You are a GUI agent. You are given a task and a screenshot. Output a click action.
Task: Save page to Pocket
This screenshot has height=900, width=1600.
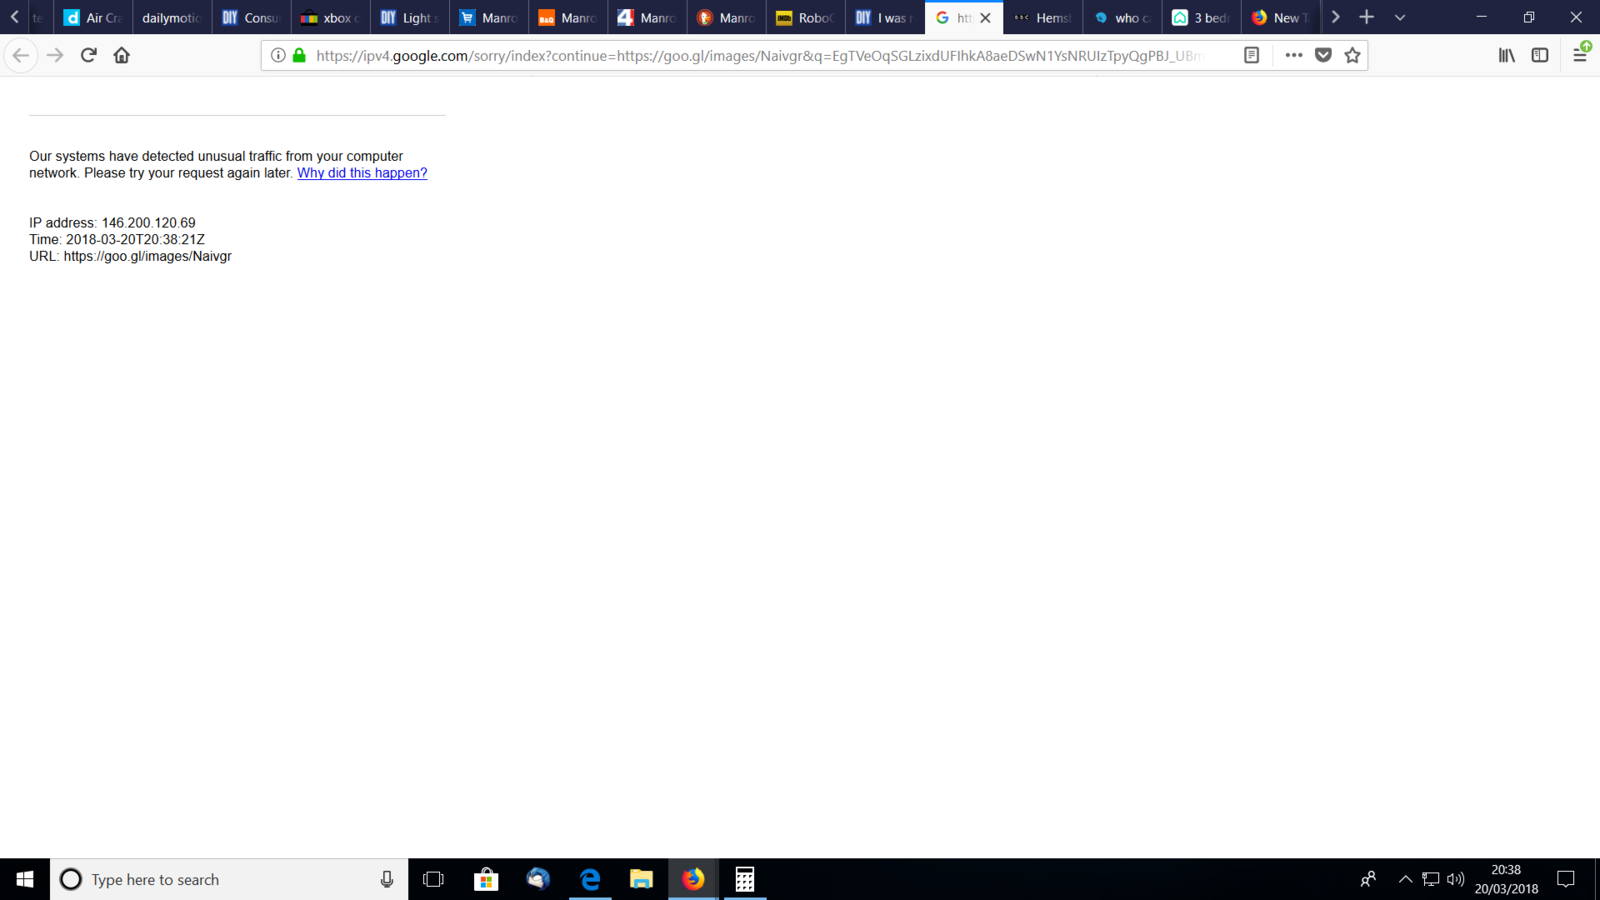click(1322, 55)
